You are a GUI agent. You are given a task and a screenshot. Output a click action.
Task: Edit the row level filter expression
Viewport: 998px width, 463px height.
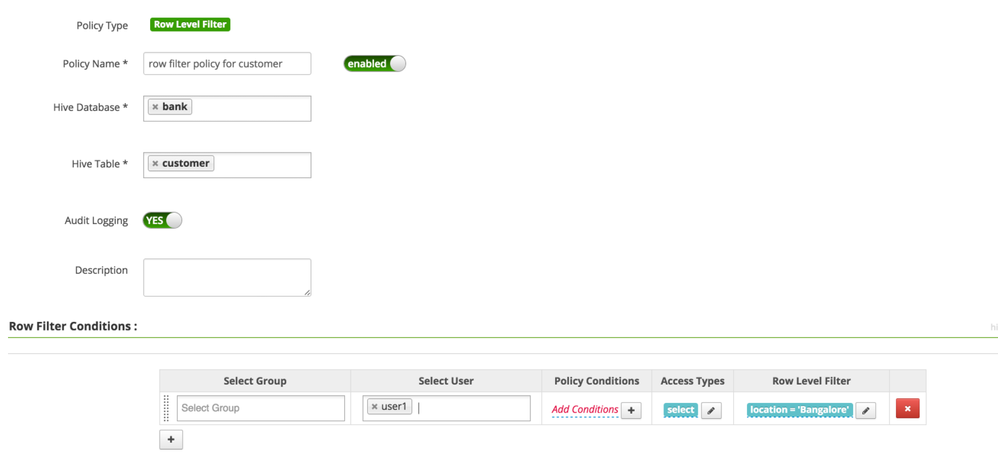tap(866, 410)
